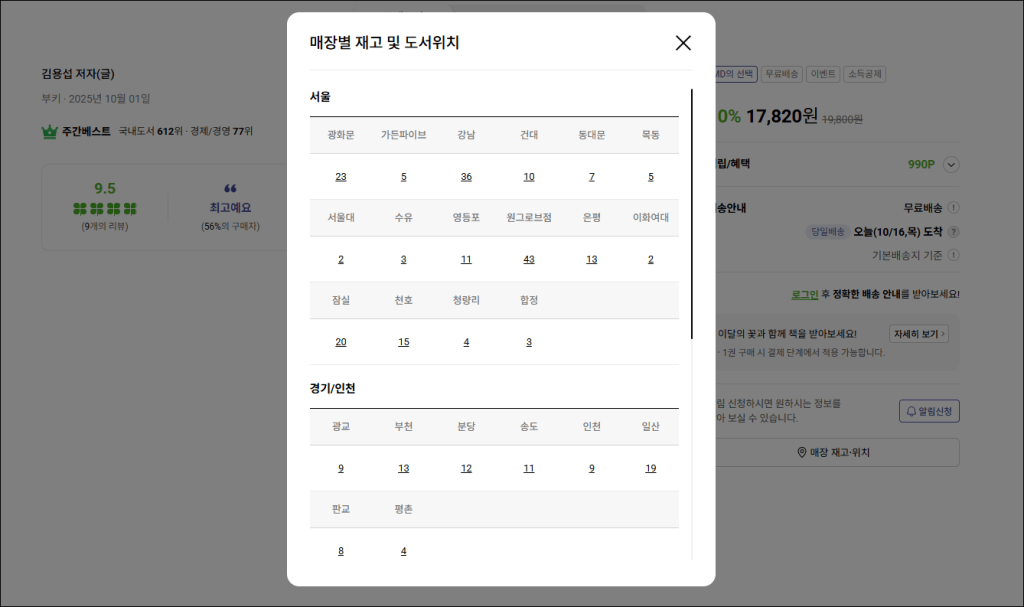Click the question mark icon beside arrival date

953,231
